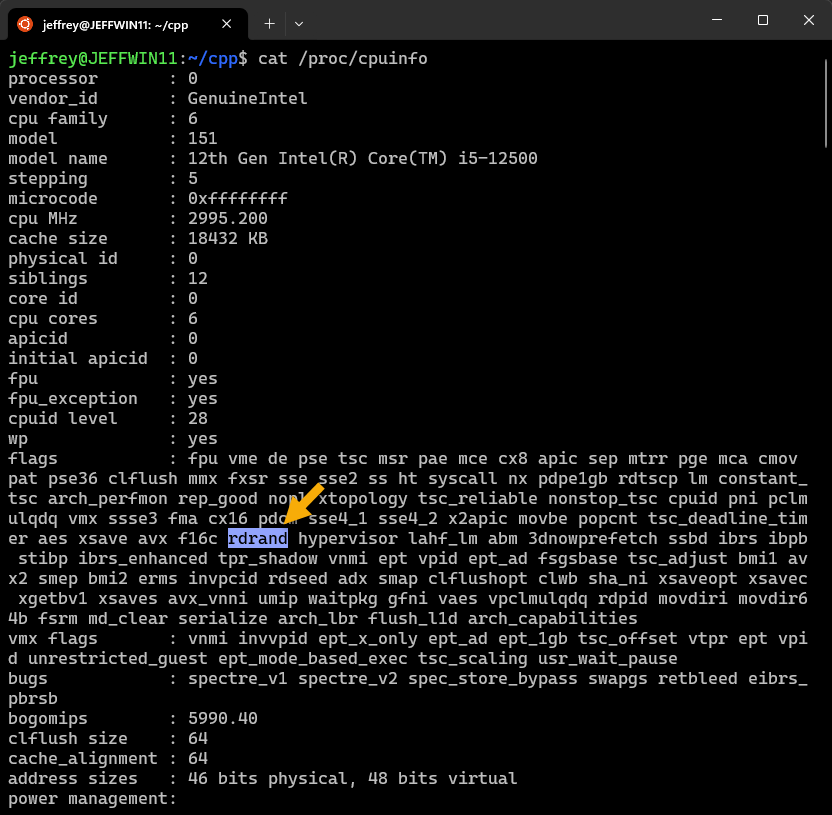
Task: Expand the new tab profile dropdown chevron
Action: [299, 22]
